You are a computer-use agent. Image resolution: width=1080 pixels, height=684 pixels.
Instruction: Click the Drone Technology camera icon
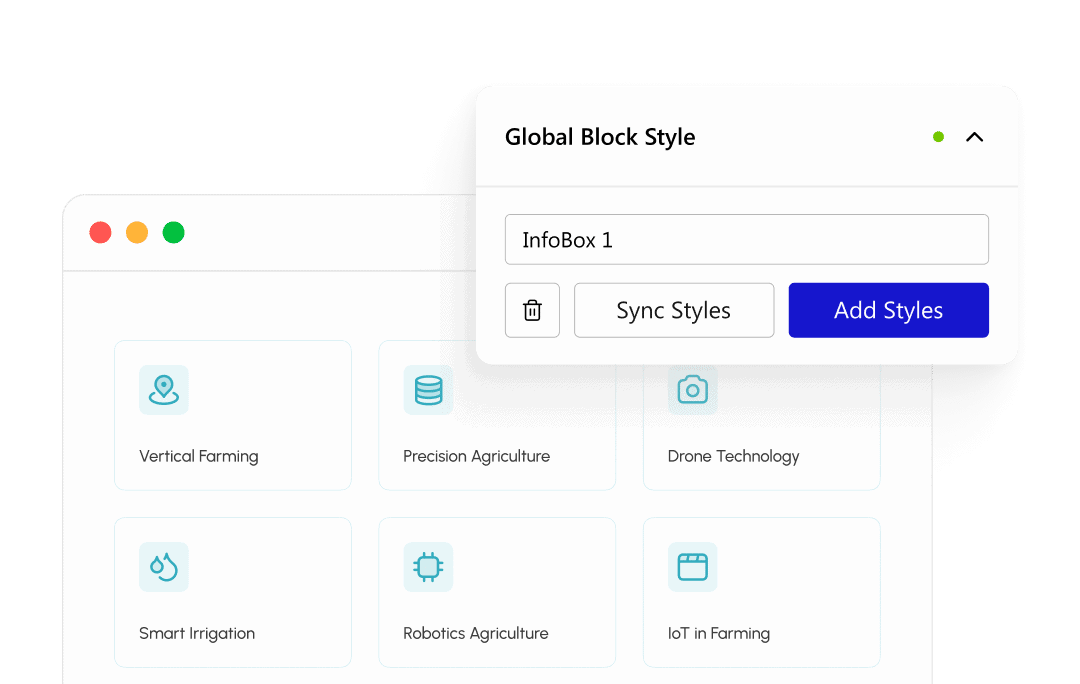[692, 390]
